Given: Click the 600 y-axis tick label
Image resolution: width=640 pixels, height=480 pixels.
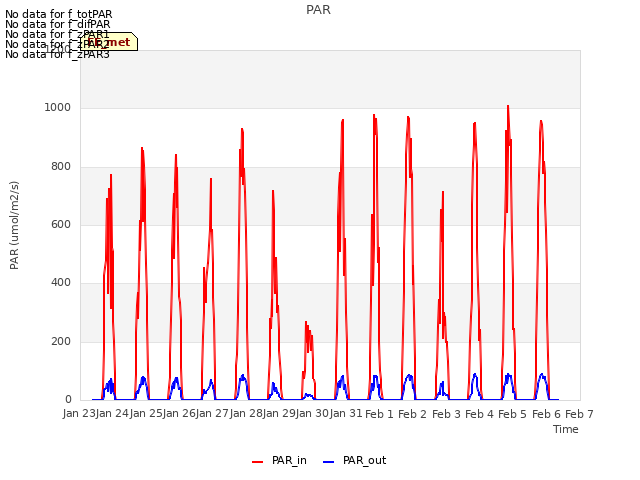Looking at the screenshot, I should [61, 224].
